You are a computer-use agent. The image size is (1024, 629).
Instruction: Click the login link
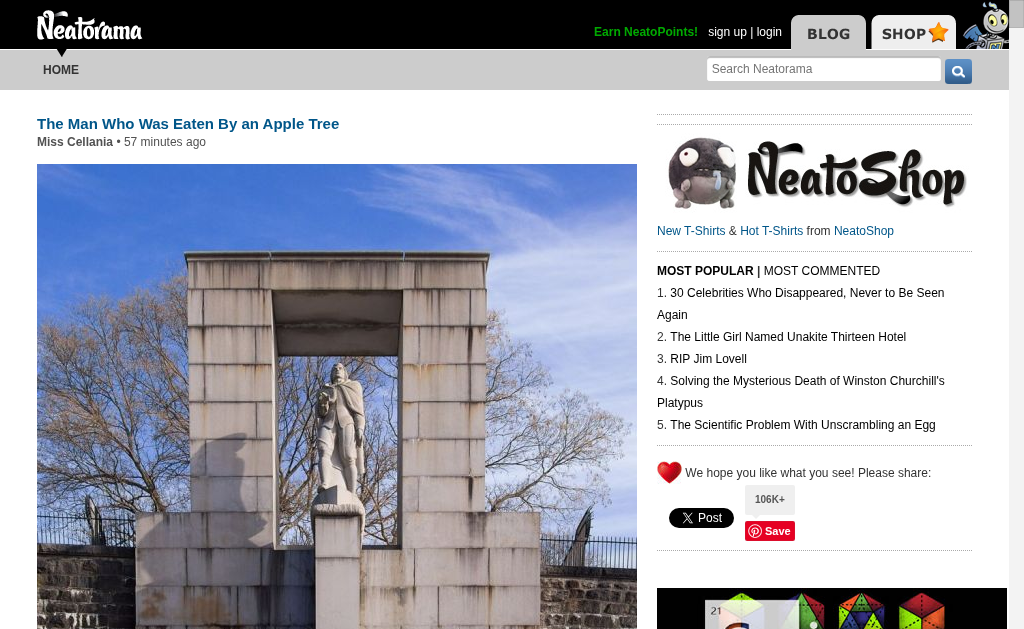click(x=769, y=32)
